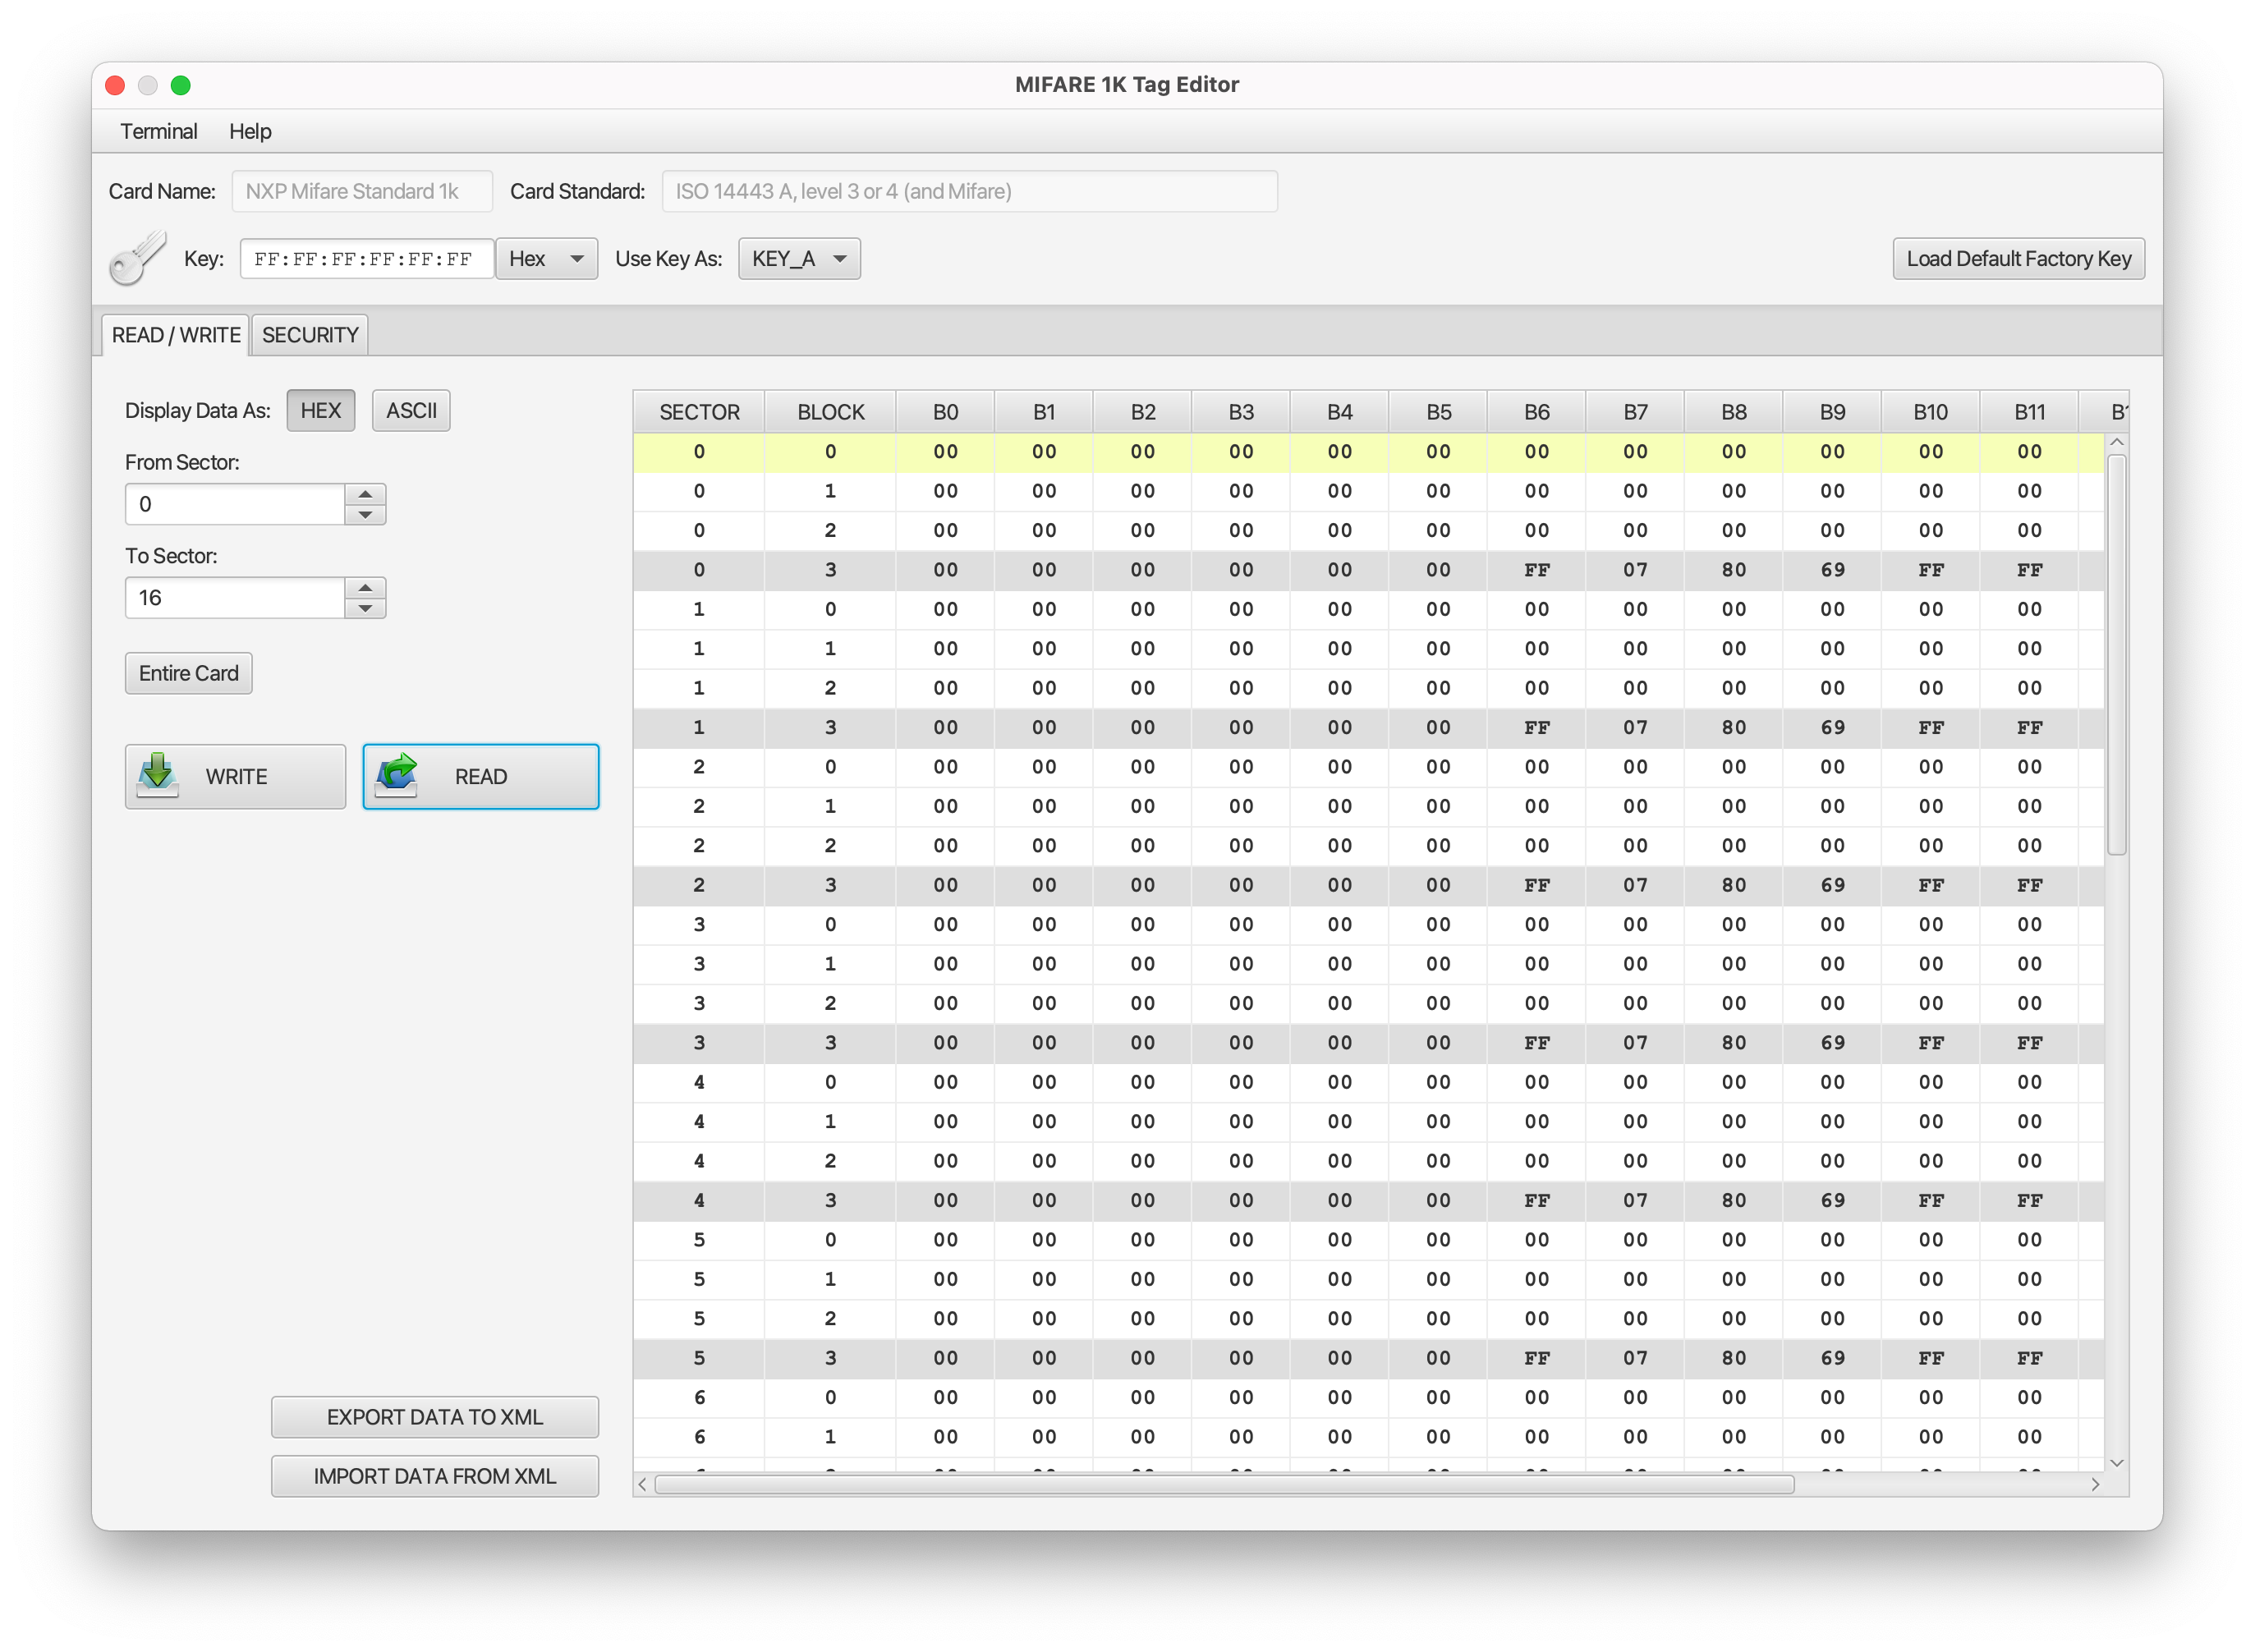Decrement the From Sector spinner down arrow
Image resolution: width=2255 pixels, height=1652 pixels.
point(365,515)
